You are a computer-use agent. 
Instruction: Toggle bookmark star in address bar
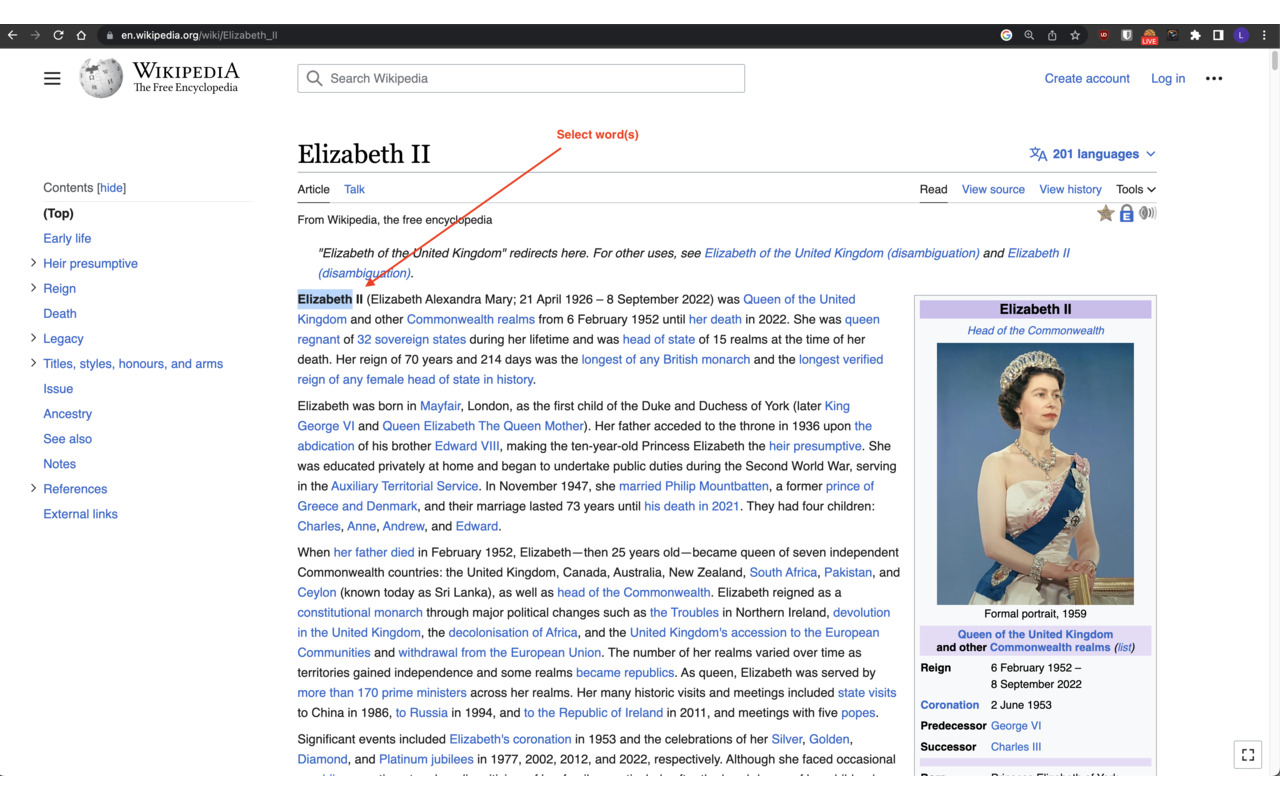coord(1074,34)
